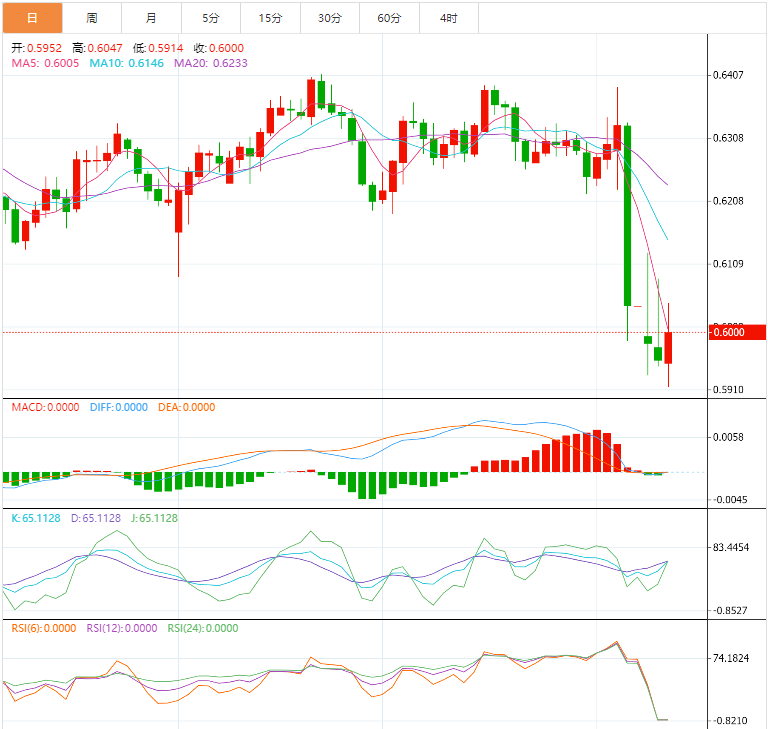Click the 0.6208 price axis label
Image resolution: width=768 pixels, height=729 pixels.
[x=728, y=201]
